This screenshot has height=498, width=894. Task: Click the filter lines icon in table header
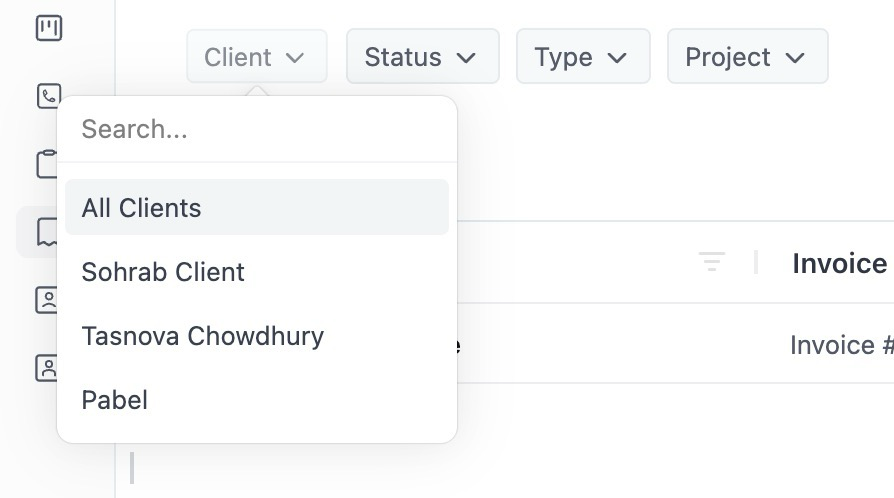click(712, 262)
